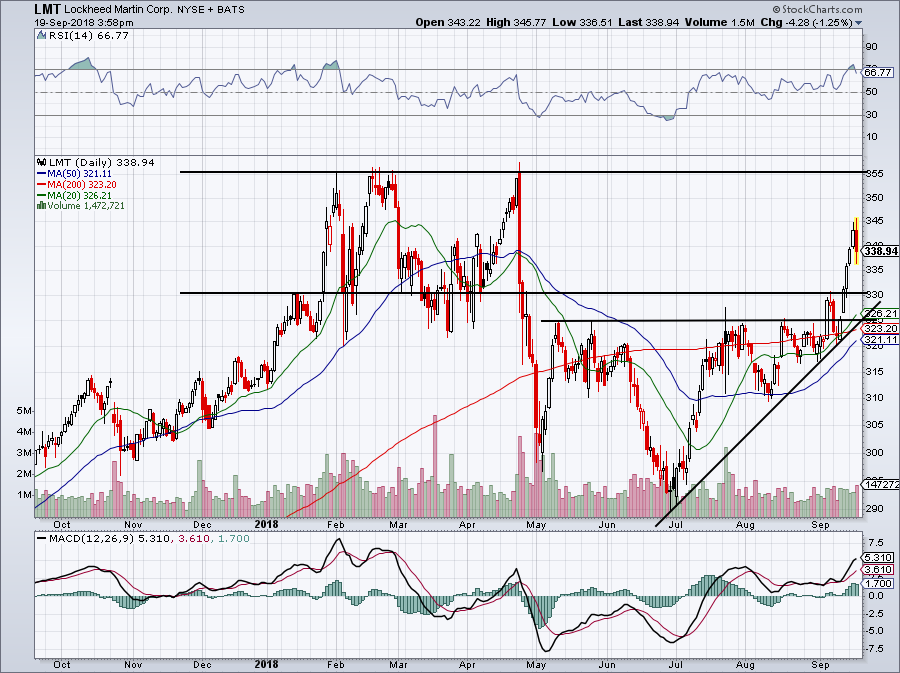Click the 355 price axis label
Screen dimensions: 900x673
coord(874,174)
